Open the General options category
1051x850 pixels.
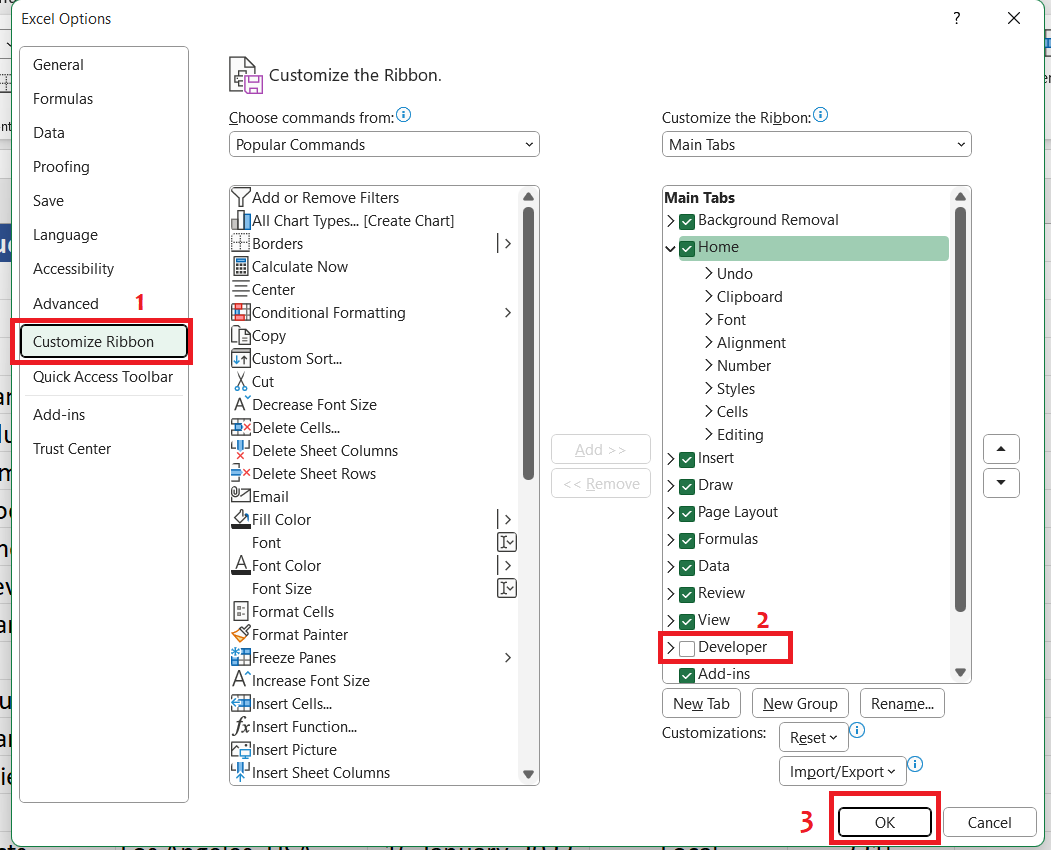[x=104, y=65]
